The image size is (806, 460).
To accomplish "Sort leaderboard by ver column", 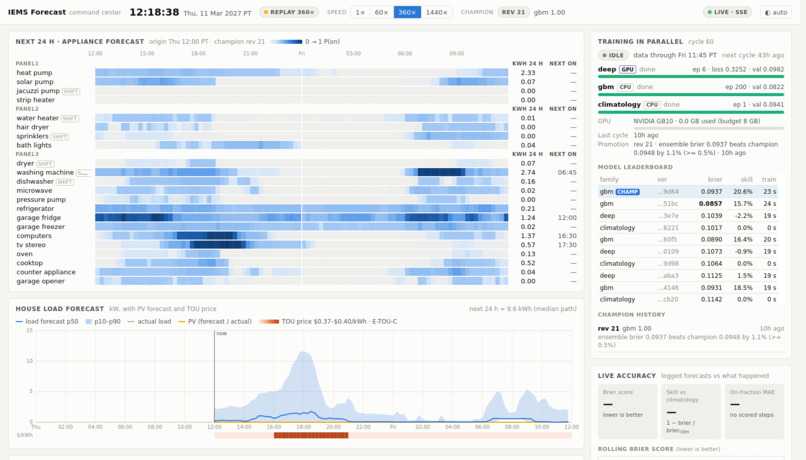I will [x=662, y=179].
